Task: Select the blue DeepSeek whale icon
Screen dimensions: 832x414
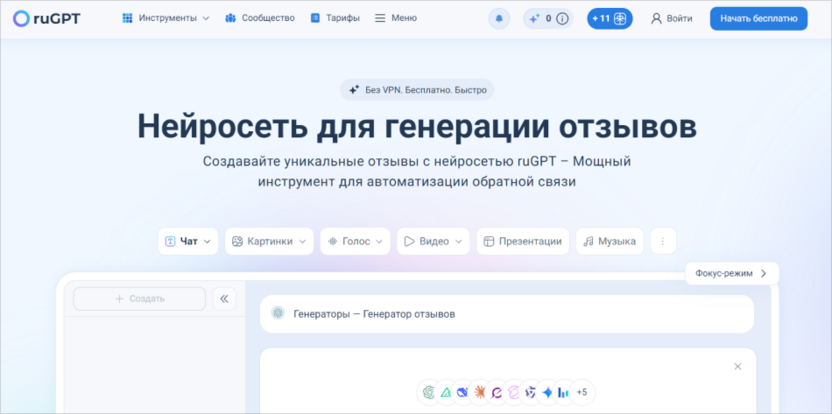Action: tap(463, 392)
